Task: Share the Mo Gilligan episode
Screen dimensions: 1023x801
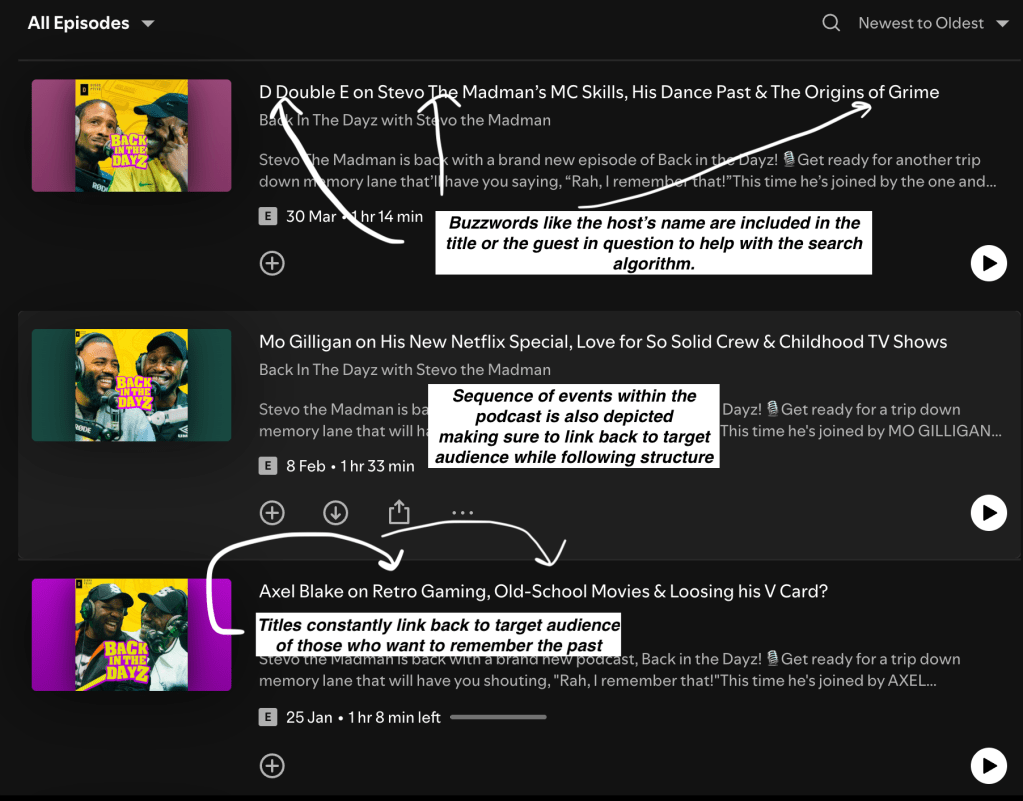Action: (399, 513)
